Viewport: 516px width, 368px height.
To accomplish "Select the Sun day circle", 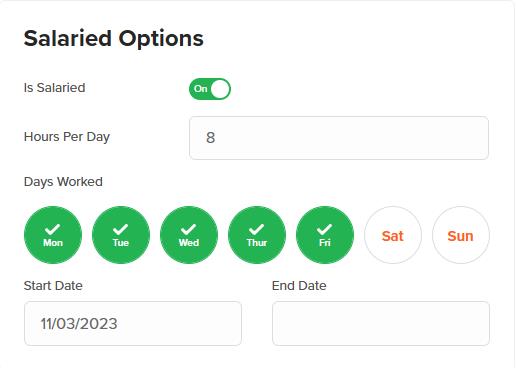I will [x=461, y=235].
